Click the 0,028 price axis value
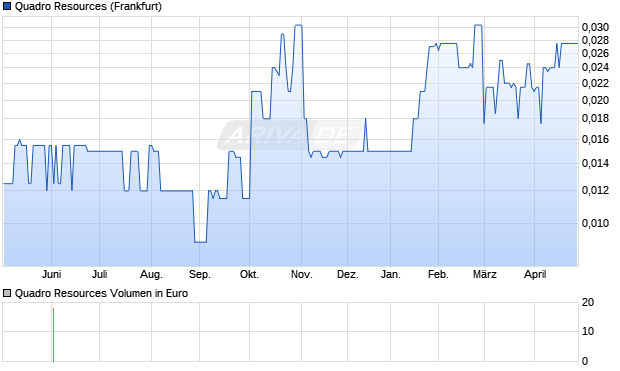The height and width of the screenshot is (371, 620). pyautogui.click(x=595, y=40)
